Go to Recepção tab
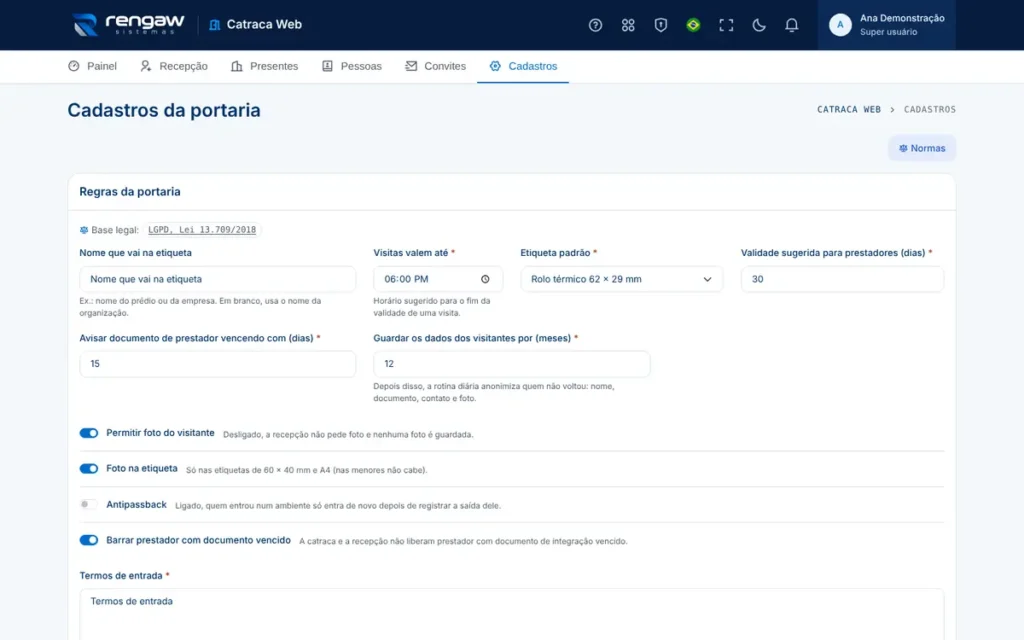 tap(174, 66)
